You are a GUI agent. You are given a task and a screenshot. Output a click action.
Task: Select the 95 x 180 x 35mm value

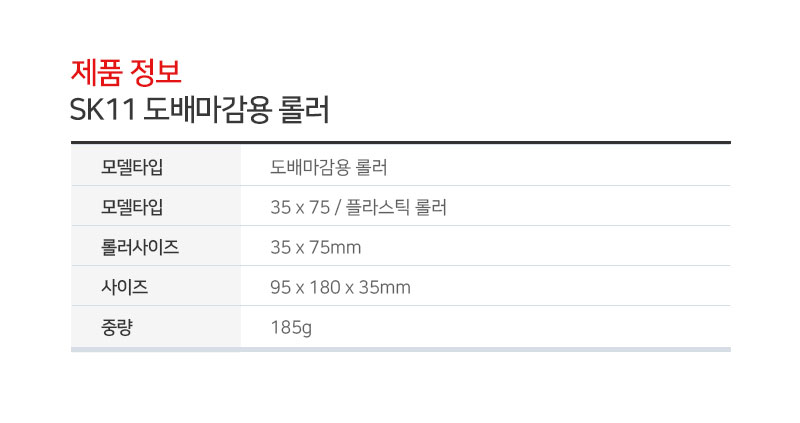coord(340,287)
